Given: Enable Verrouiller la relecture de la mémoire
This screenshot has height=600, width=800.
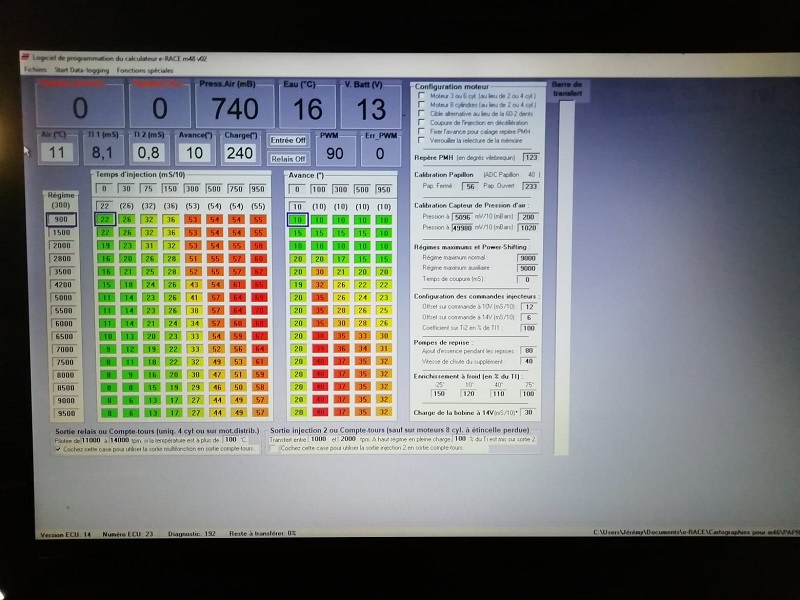Looking at the screenshot, I should coord(421,140).
